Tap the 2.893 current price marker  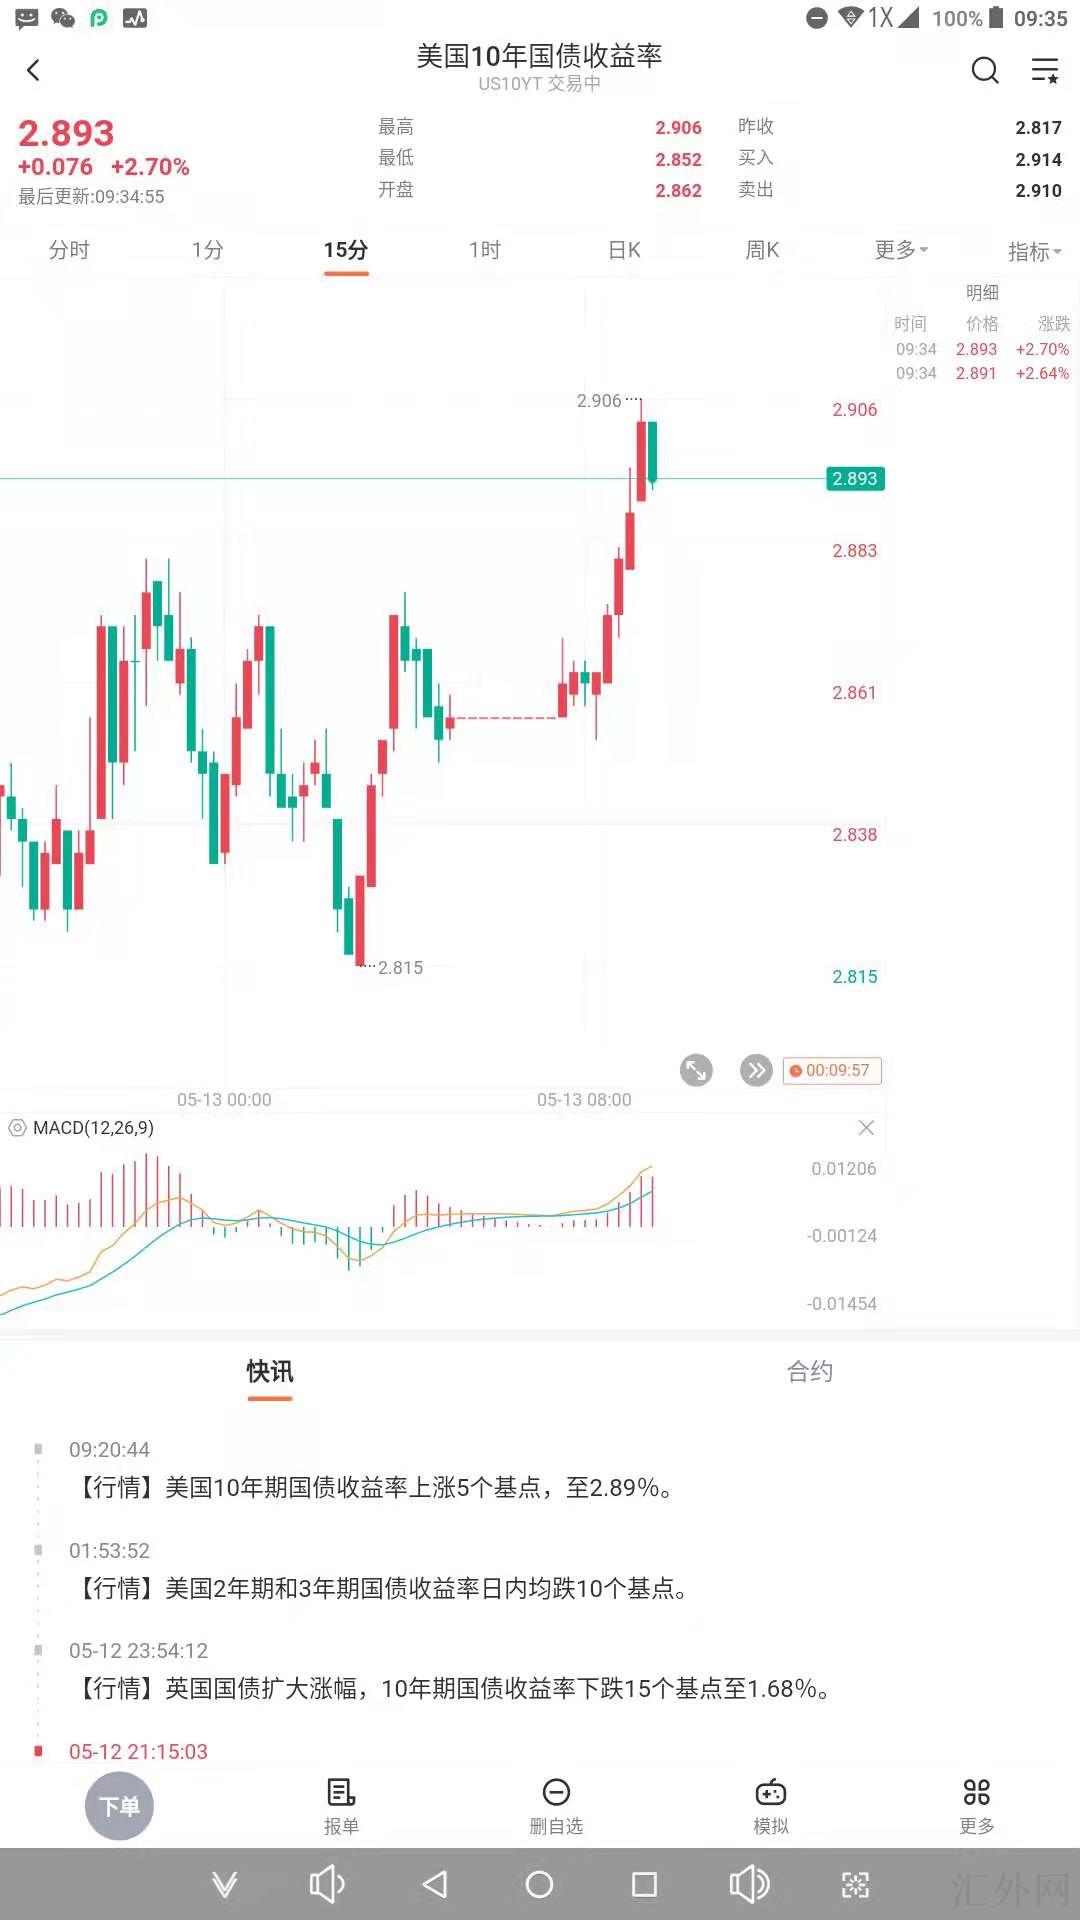(x=855, y=479)
